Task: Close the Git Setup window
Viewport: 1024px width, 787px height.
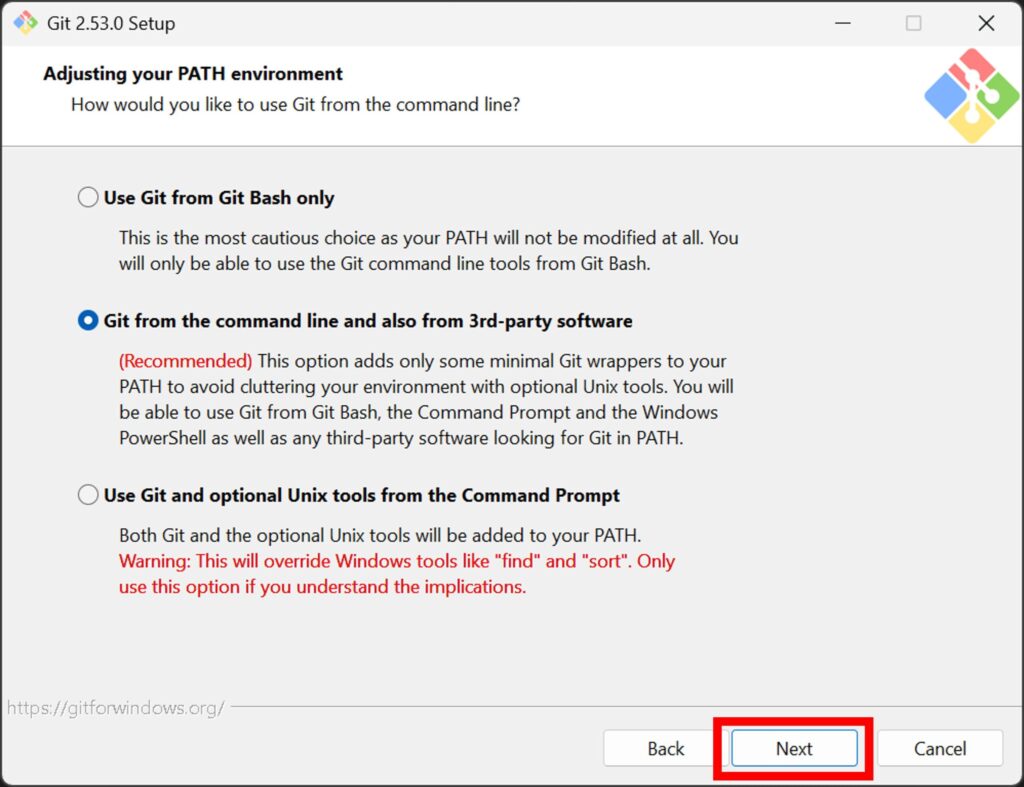Action: click(986, 23)
